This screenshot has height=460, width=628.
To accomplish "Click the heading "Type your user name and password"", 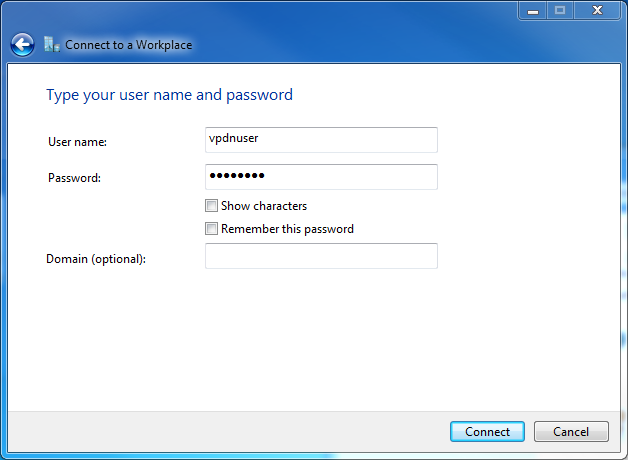I will [x=169, y=95].
